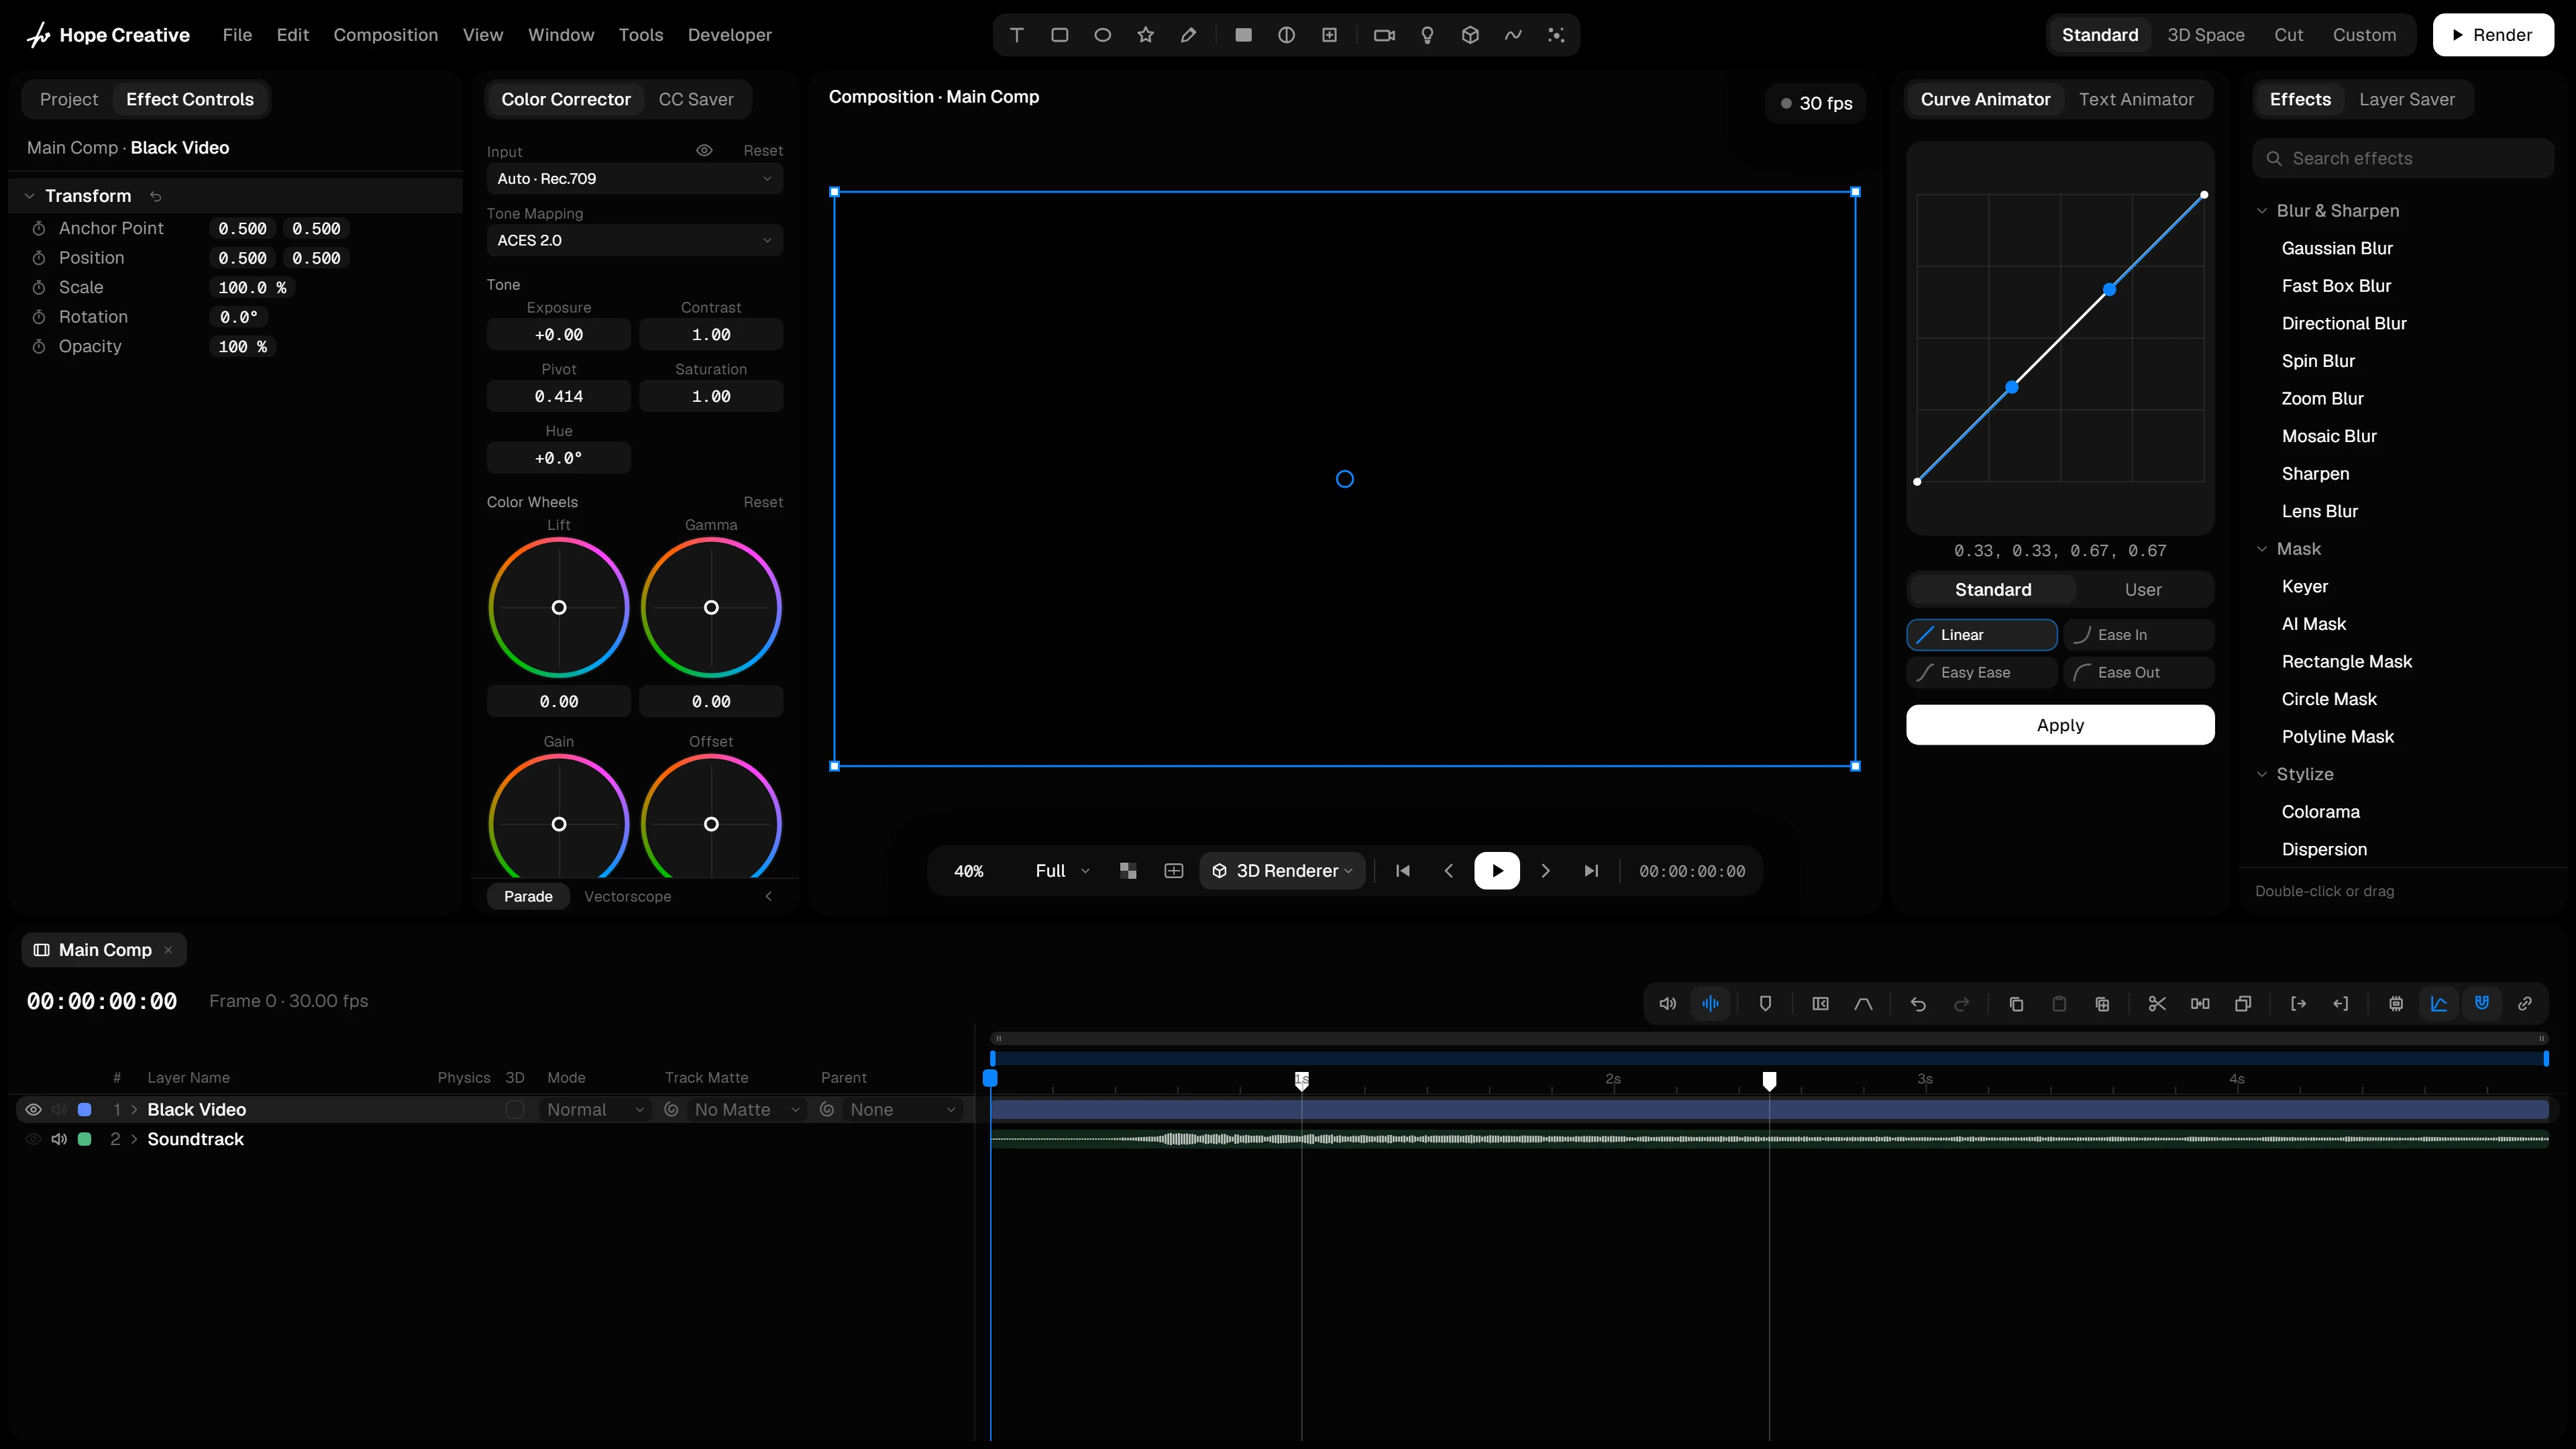Viewport: 2576px width, 1449px height.
Task: Click the Apply button in Curve Animator
Action: click(x=2060, y=725)
